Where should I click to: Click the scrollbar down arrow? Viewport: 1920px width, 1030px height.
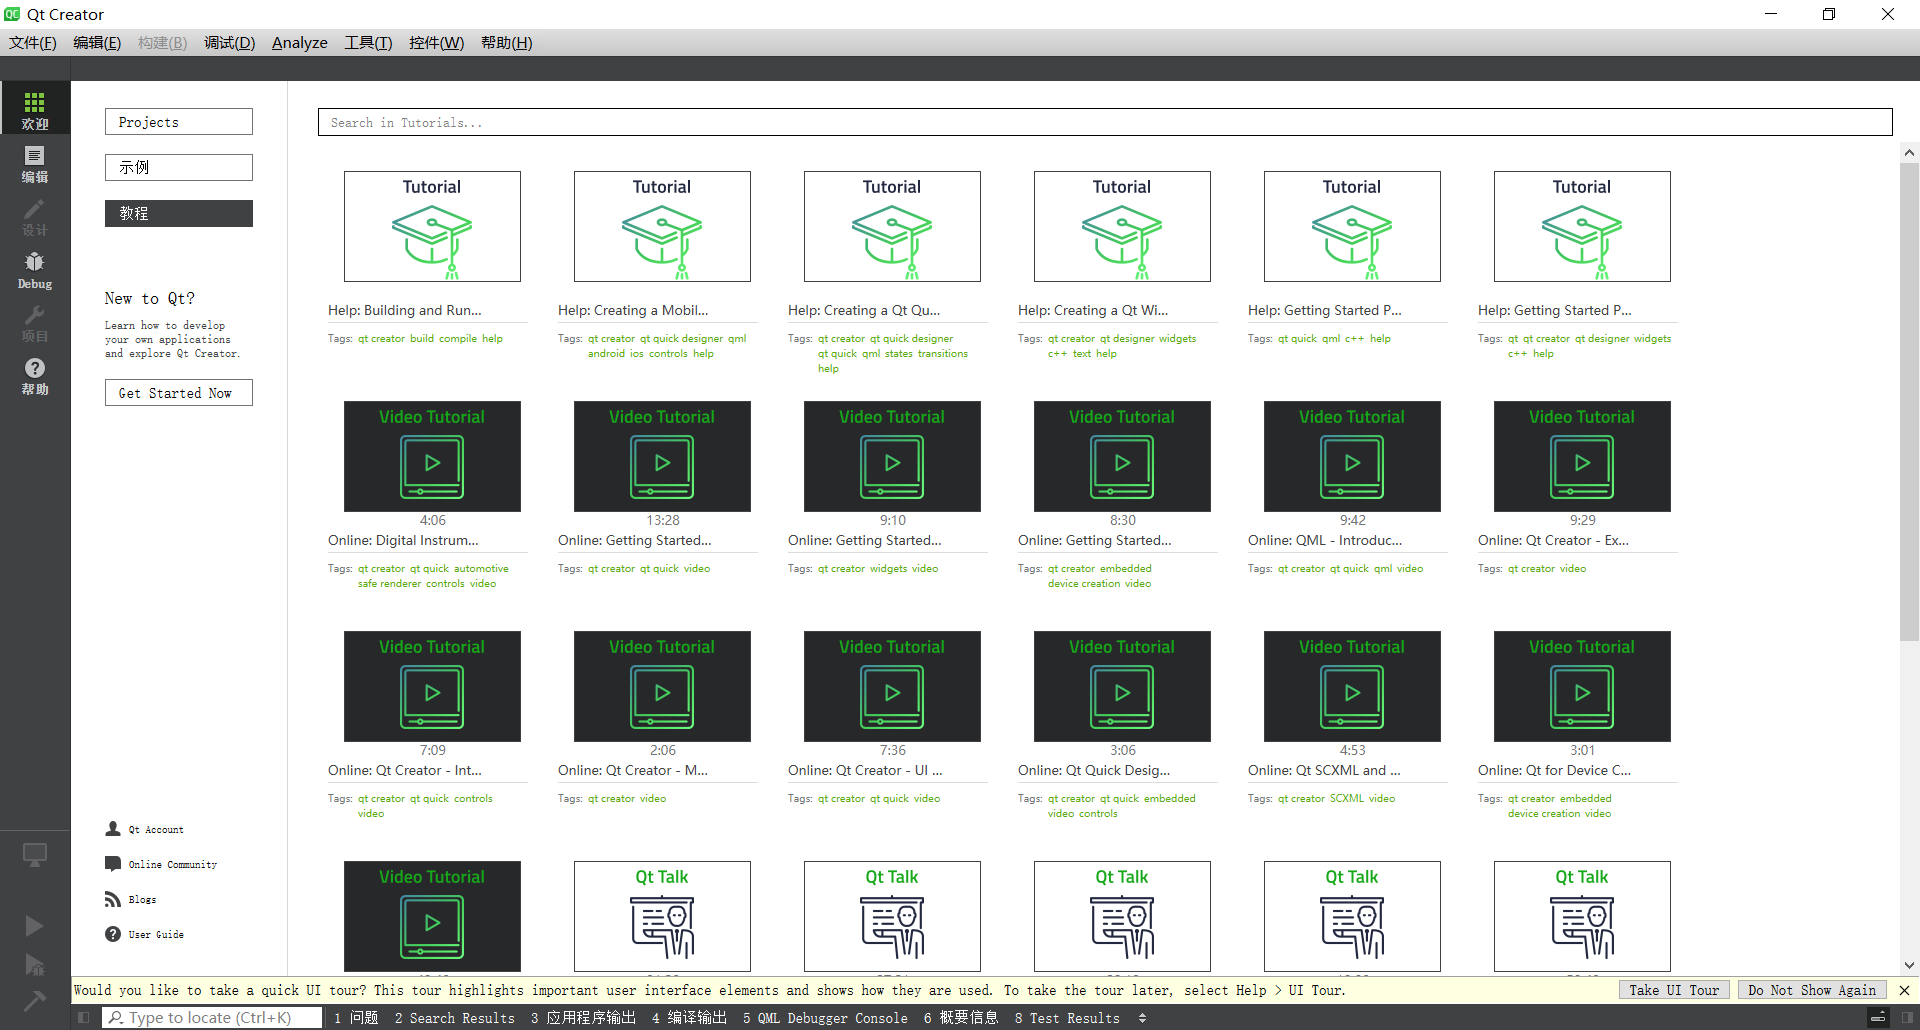pos(1909,965)
